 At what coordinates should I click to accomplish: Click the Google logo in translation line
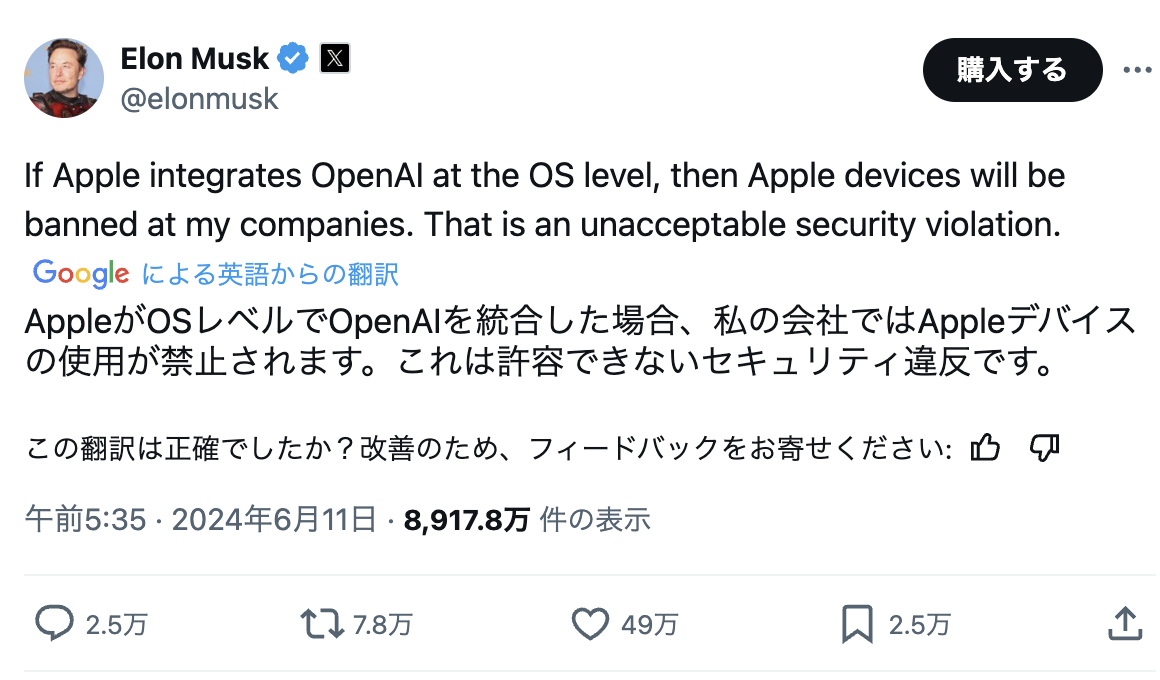(81, 275)
